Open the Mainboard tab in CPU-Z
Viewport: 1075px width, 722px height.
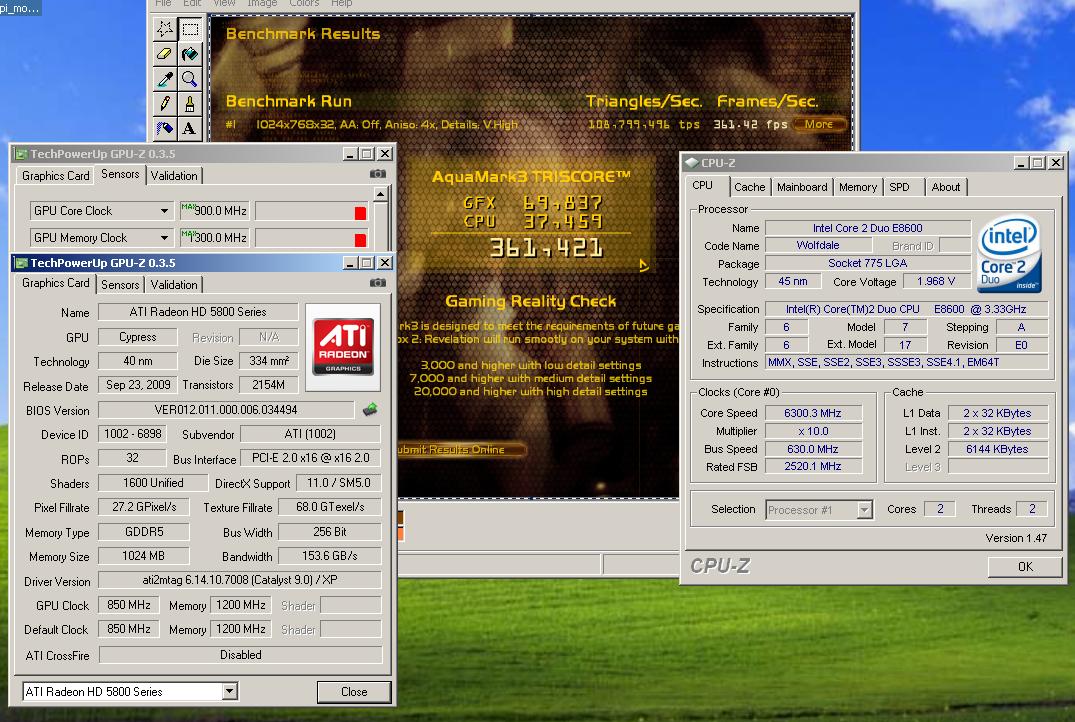802,186
